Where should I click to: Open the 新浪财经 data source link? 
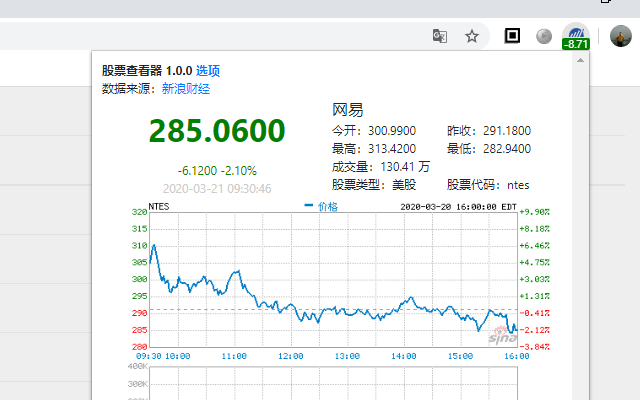click(186, 89)
